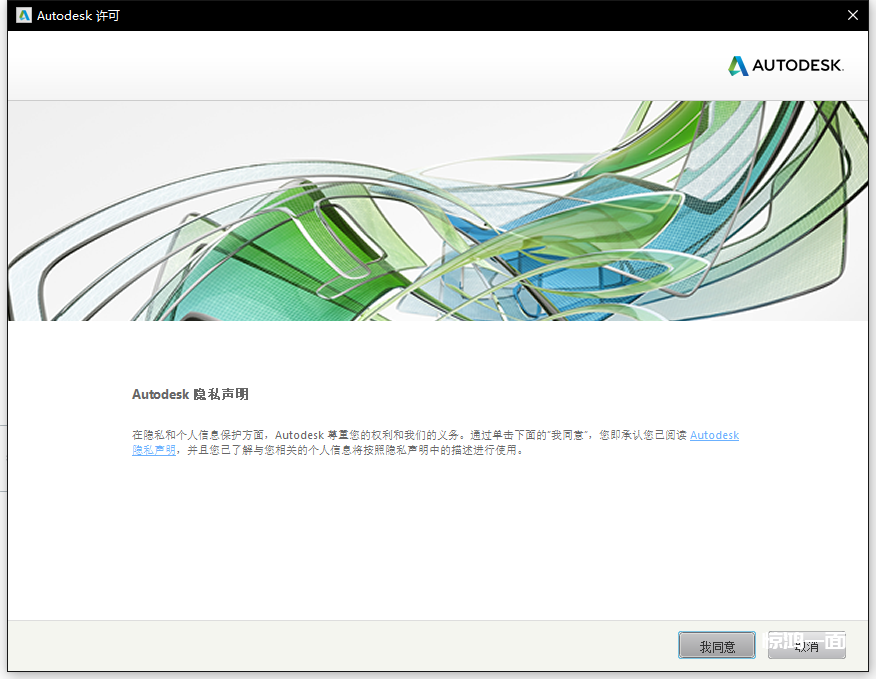Screen dimensions: 876x679
Task: Open the Autodesk link at the paragraph's end
Action: pyautogui.click(x=714, y=435)
